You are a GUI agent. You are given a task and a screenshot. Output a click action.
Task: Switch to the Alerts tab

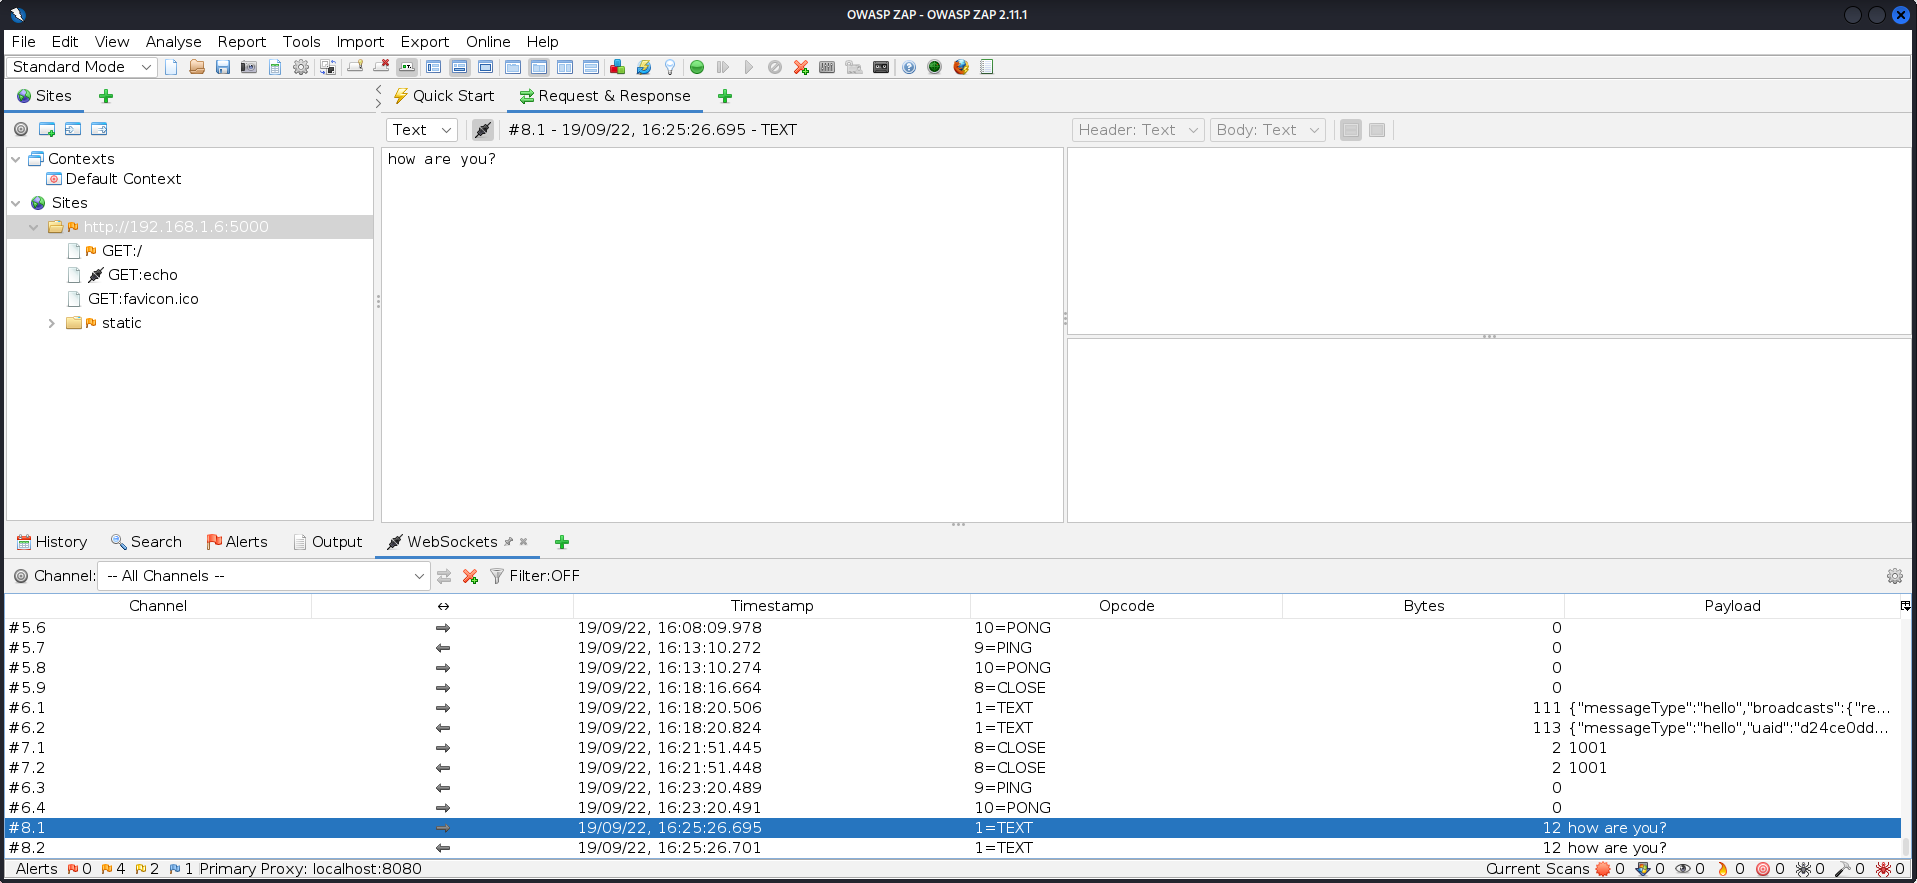[x=237, y=542]
